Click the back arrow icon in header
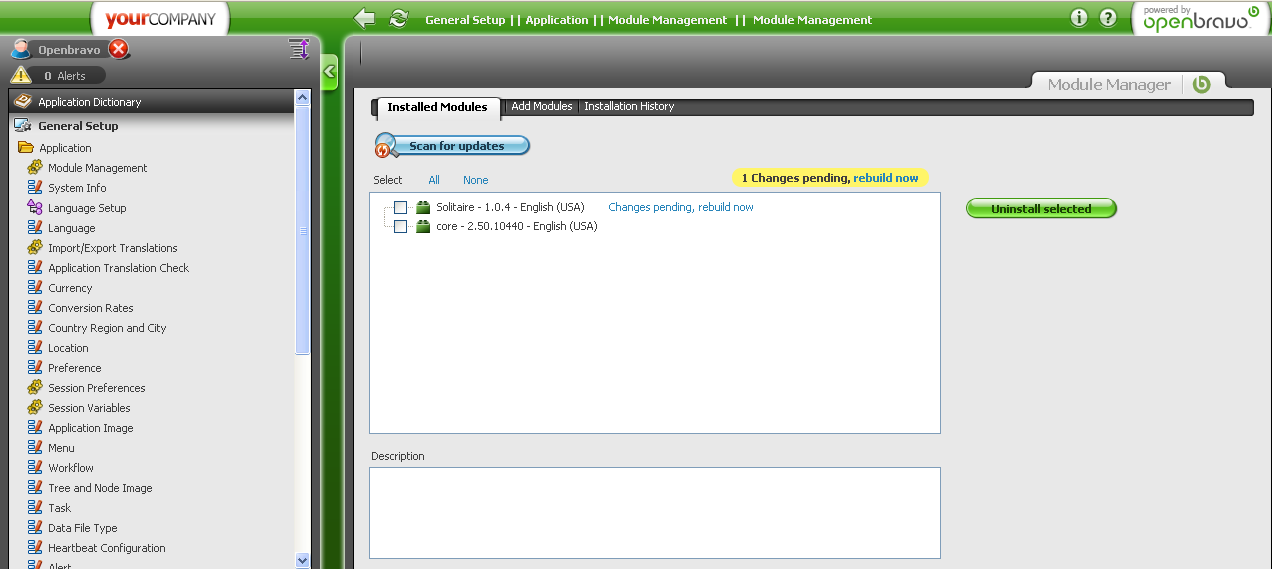1272x569 pixels. coord(365,19)
